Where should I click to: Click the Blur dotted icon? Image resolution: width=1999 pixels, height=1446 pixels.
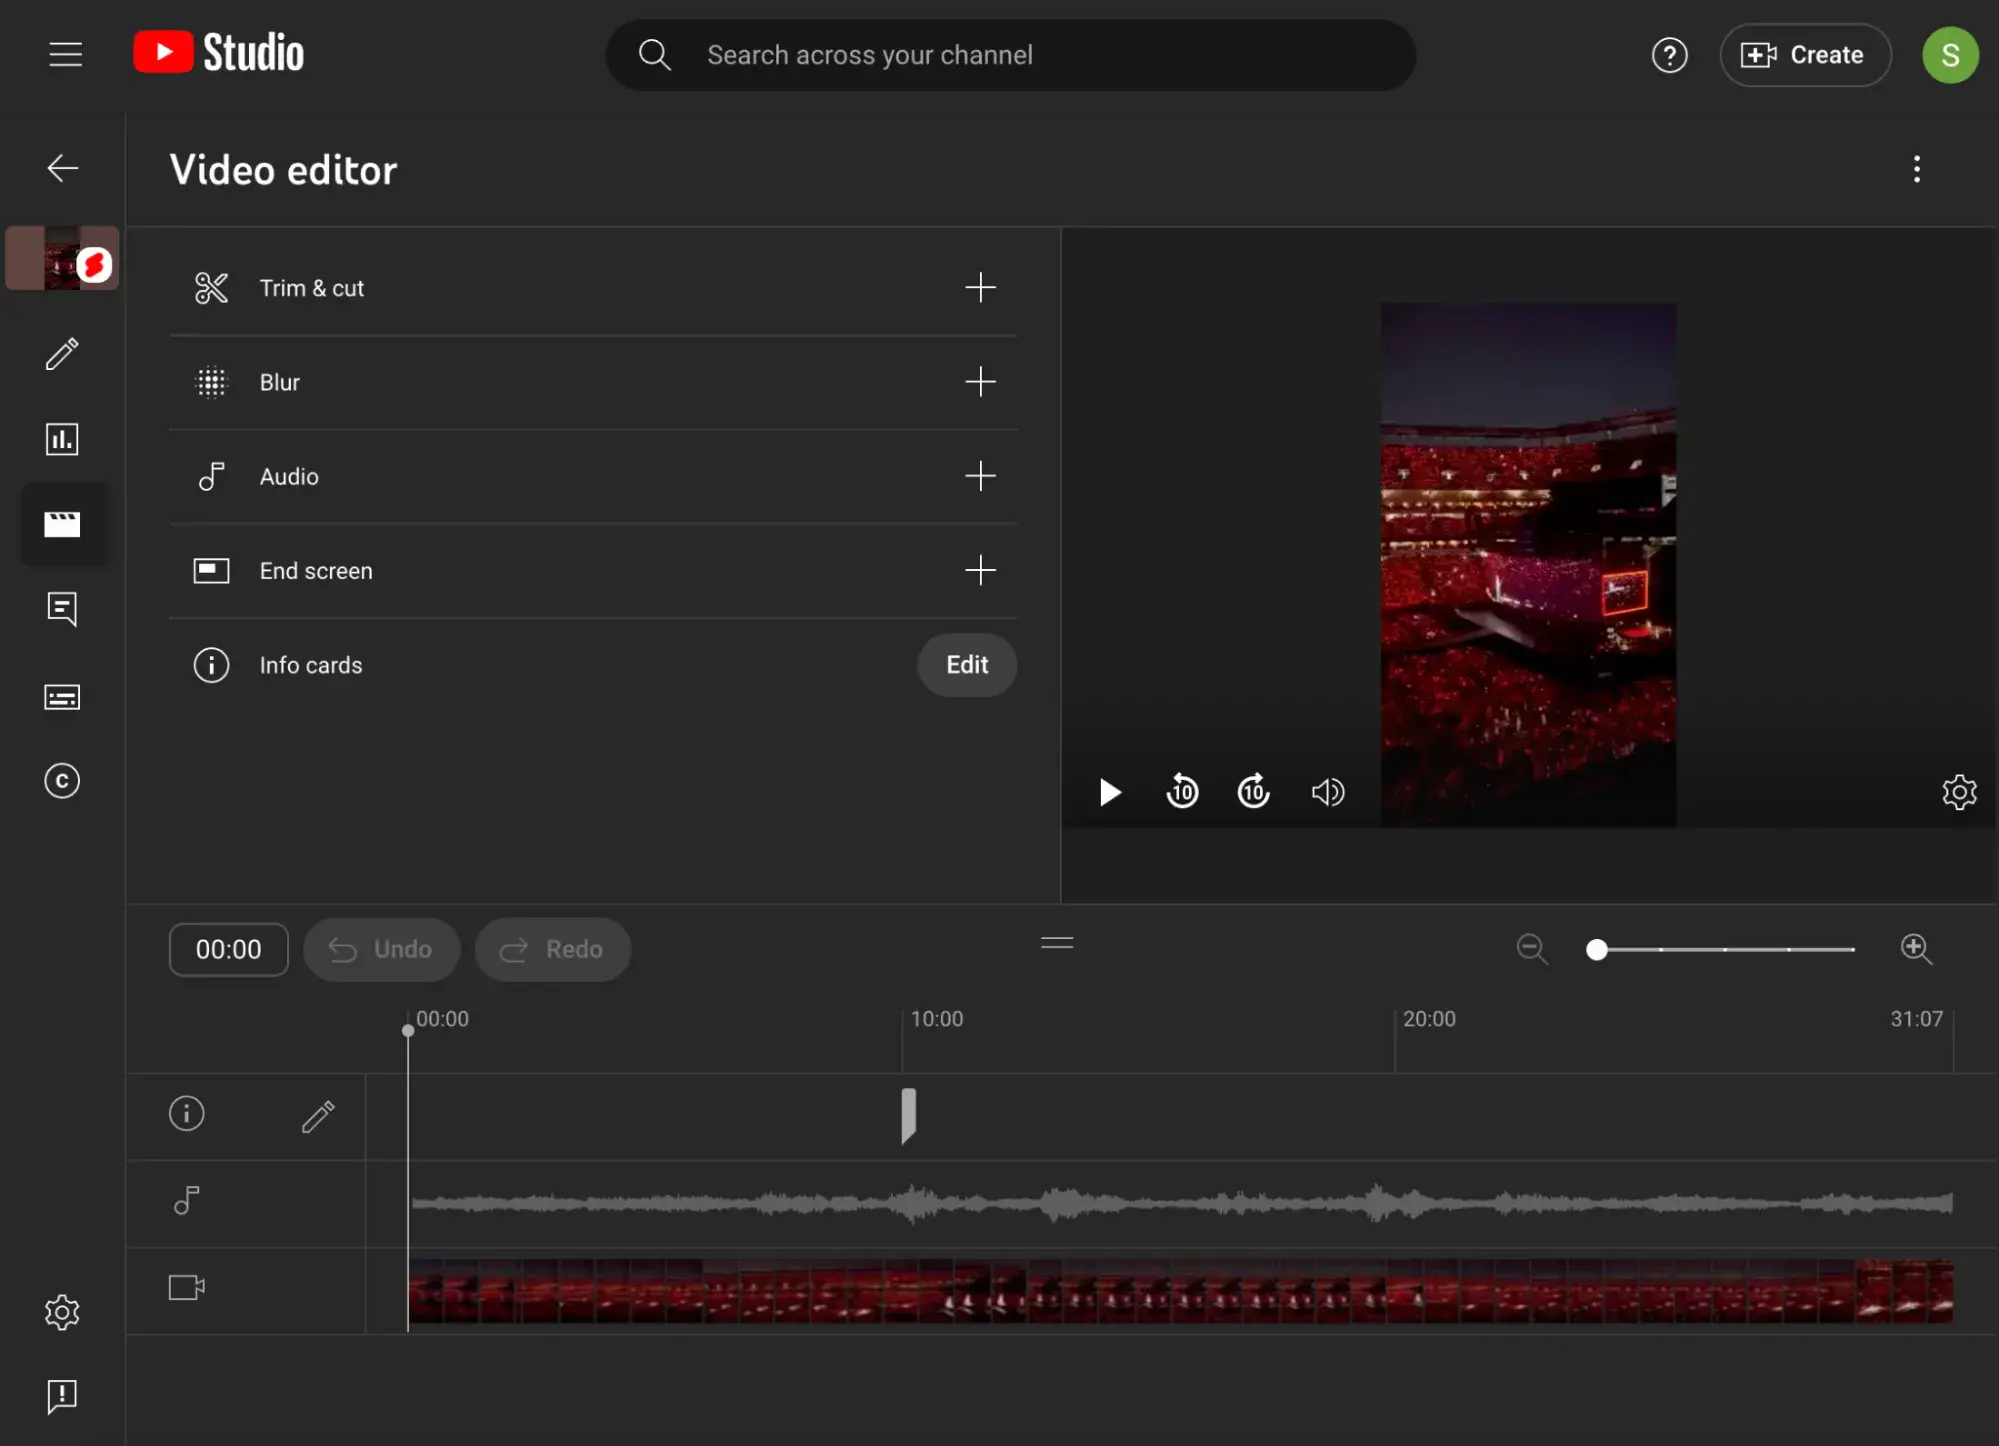[x=211, y=382]
